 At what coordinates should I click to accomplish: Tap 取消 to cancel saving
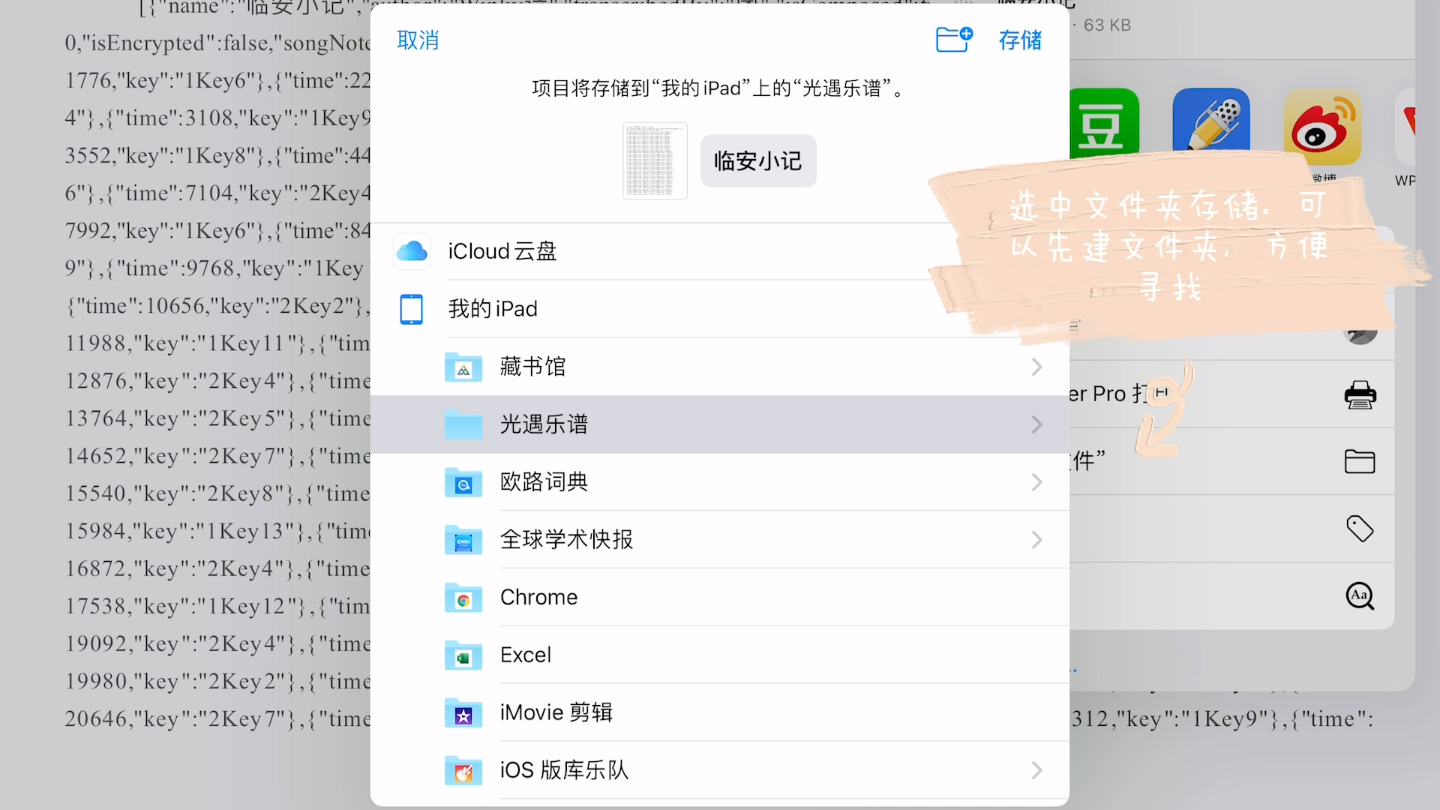pyautogui.click(x=418, y=40)
